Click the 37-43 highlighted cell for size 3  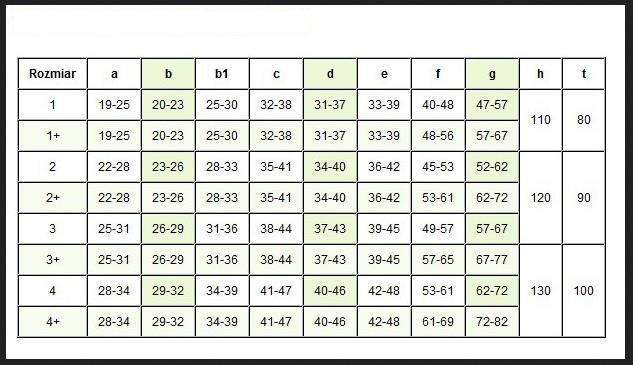point(330,229)
